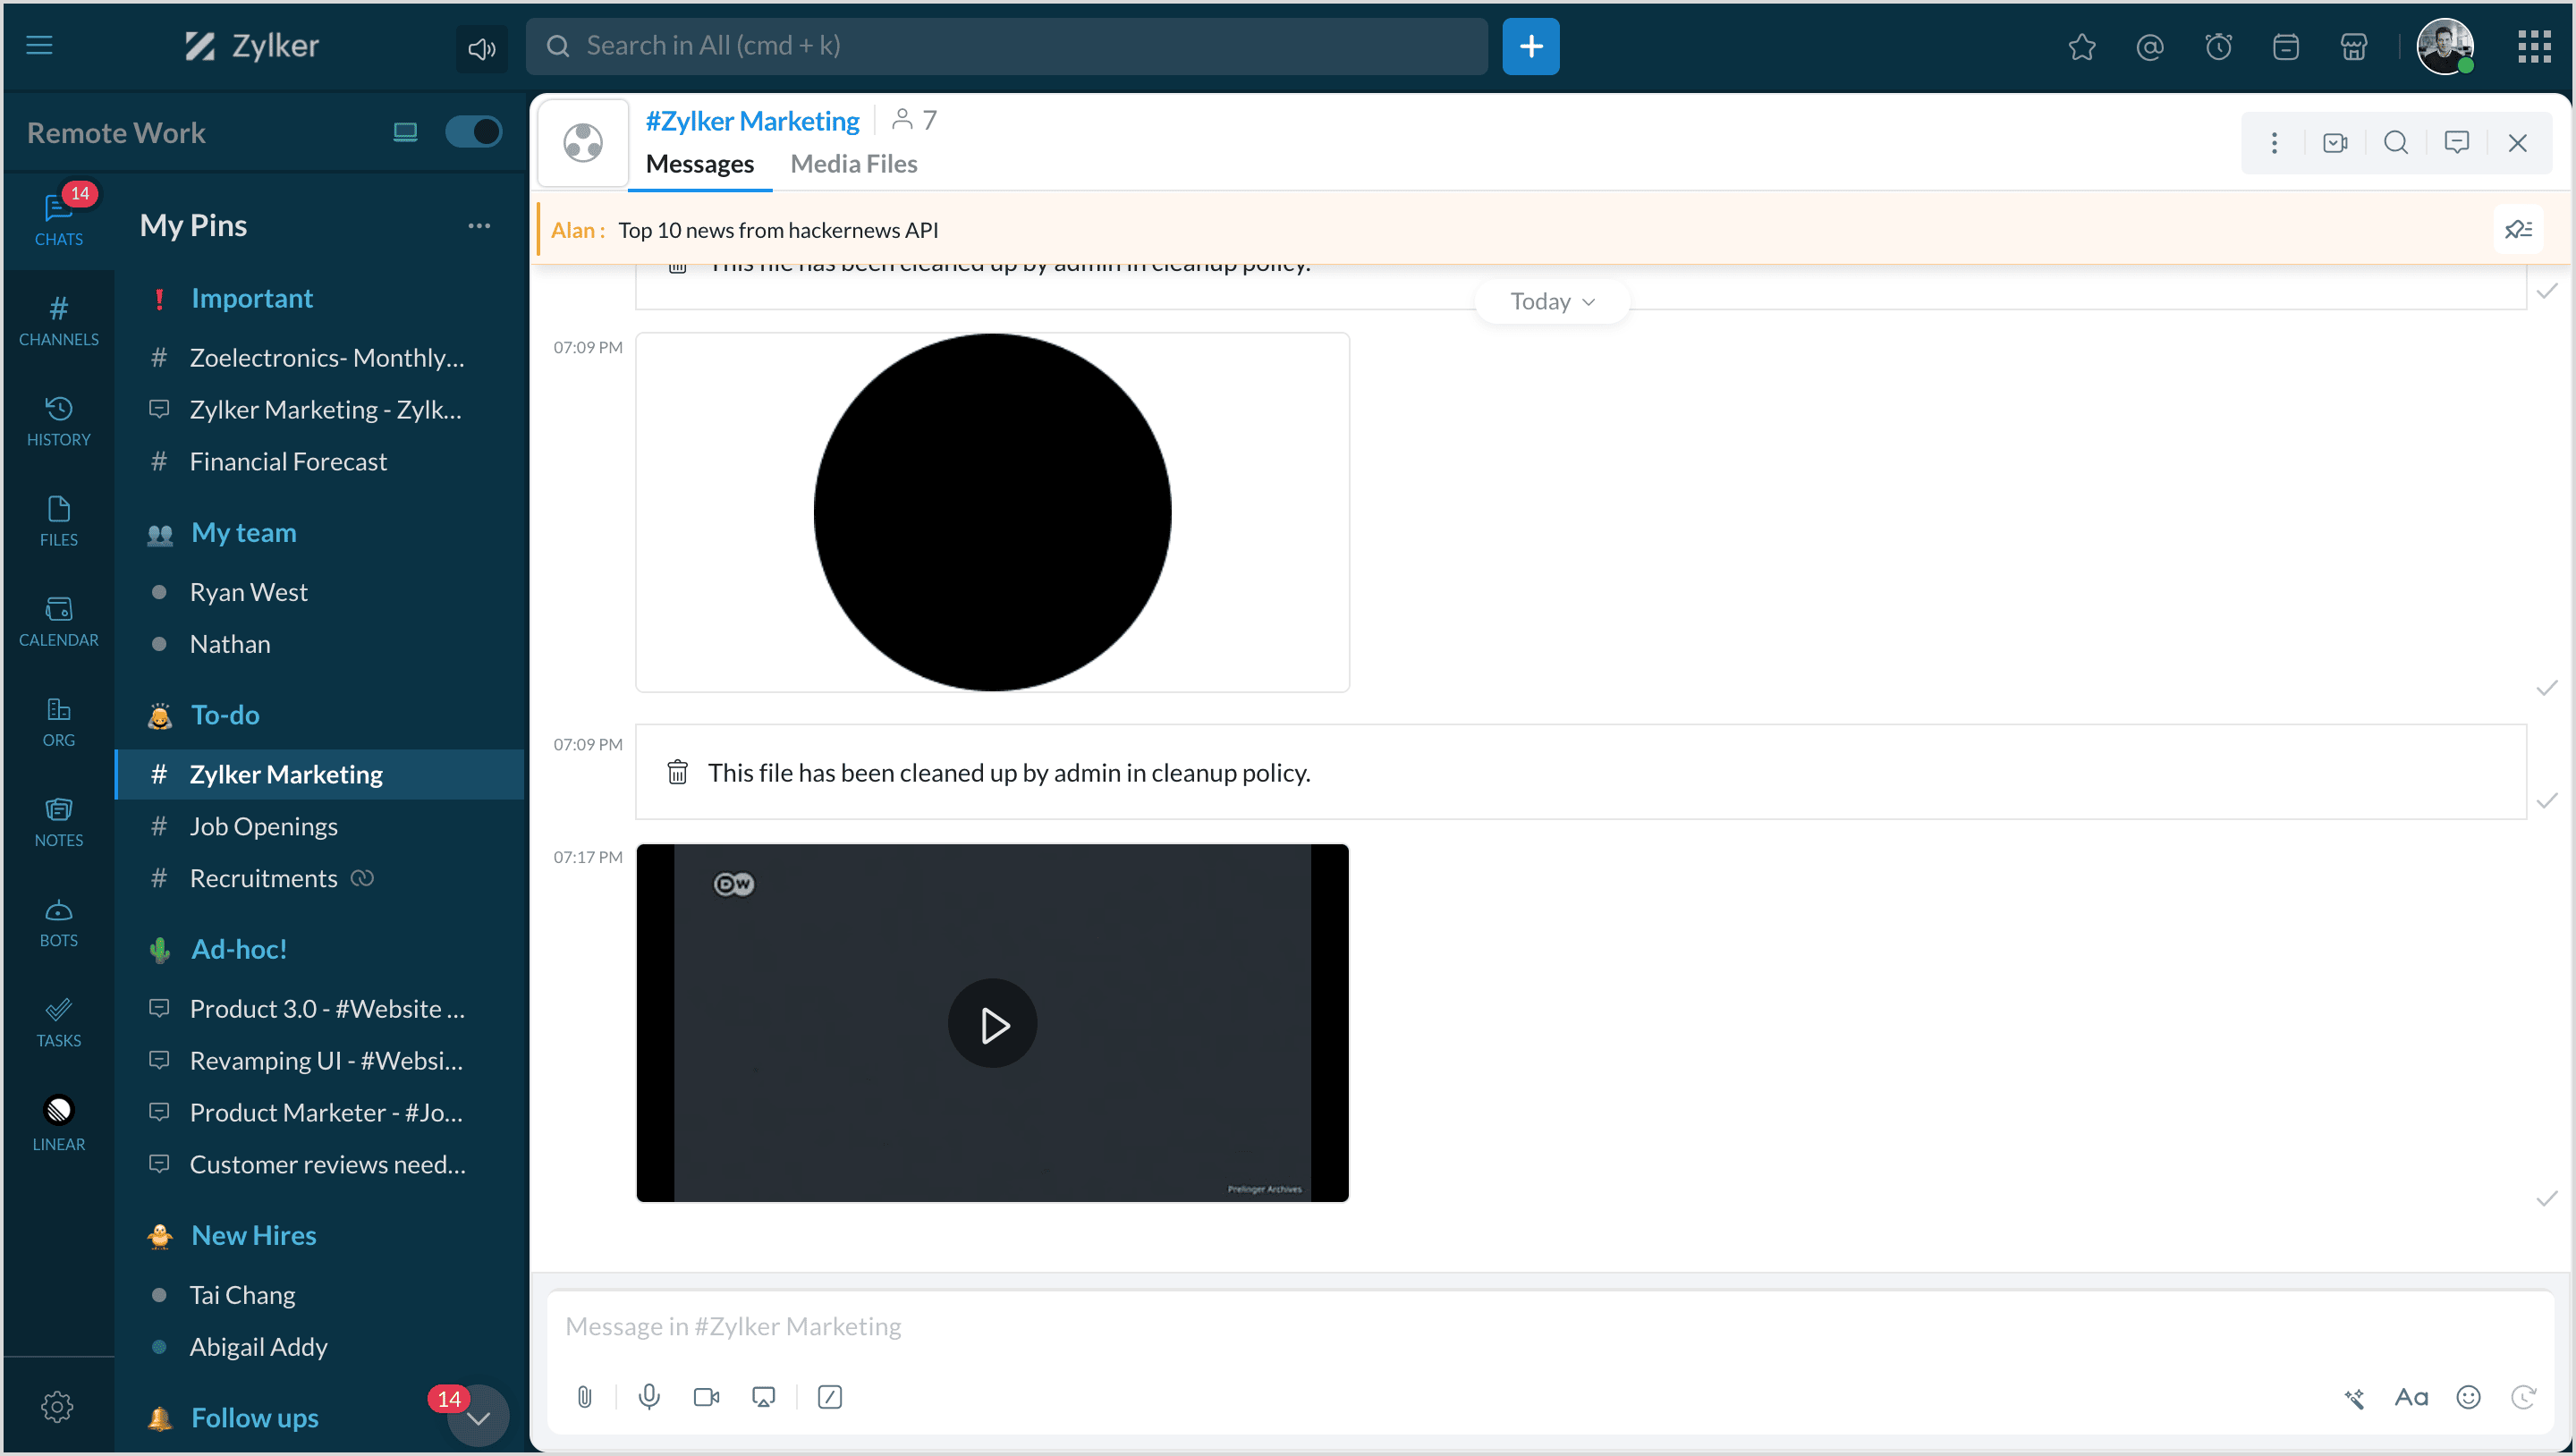Open pinned messages list icon
Screen dimensions: 2576x1456
(x=2517, y=230)
